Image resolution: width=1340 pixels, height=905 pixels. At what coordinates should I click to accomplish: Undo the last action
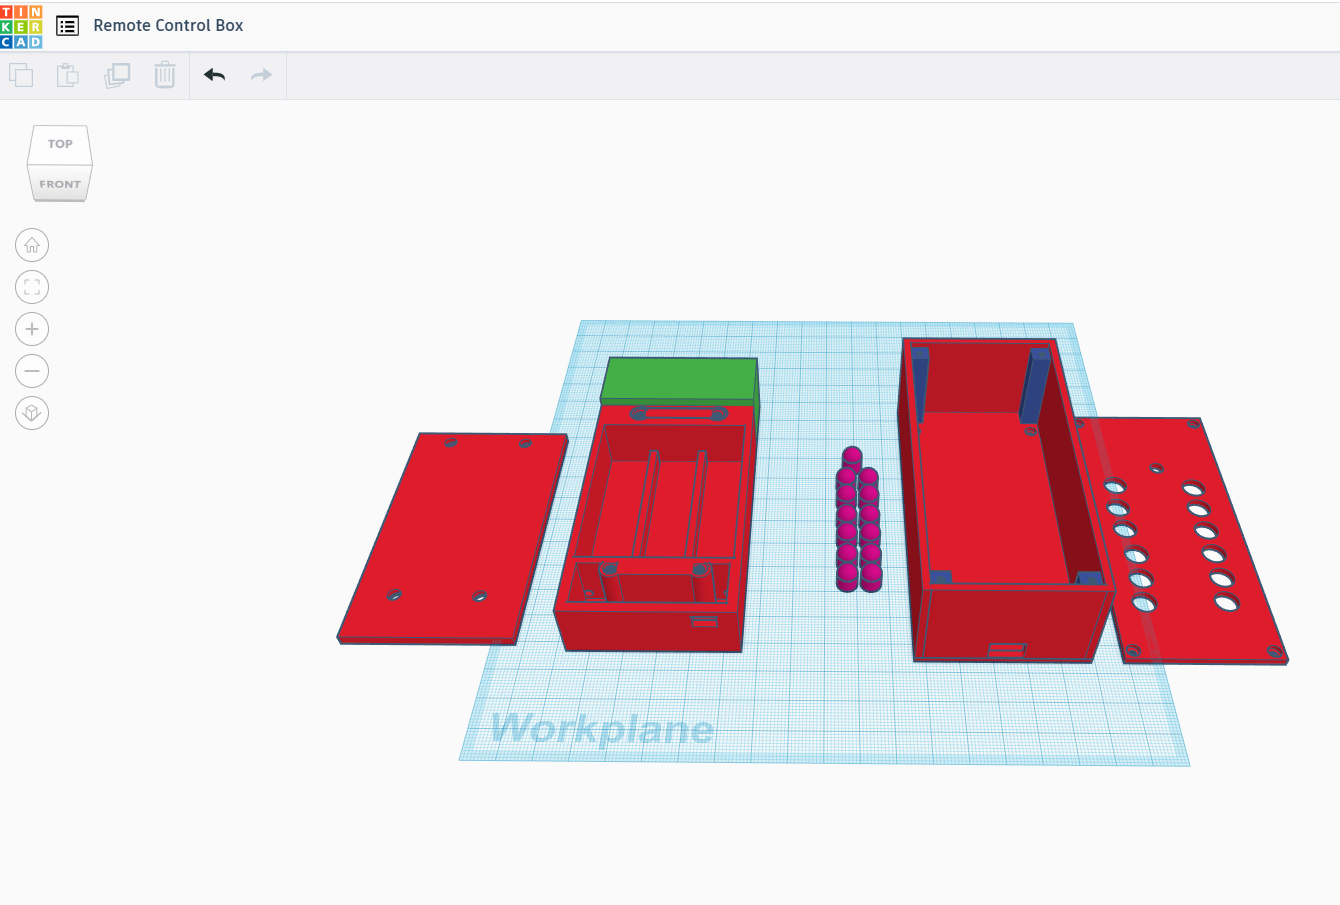click(x=214, y=75)
